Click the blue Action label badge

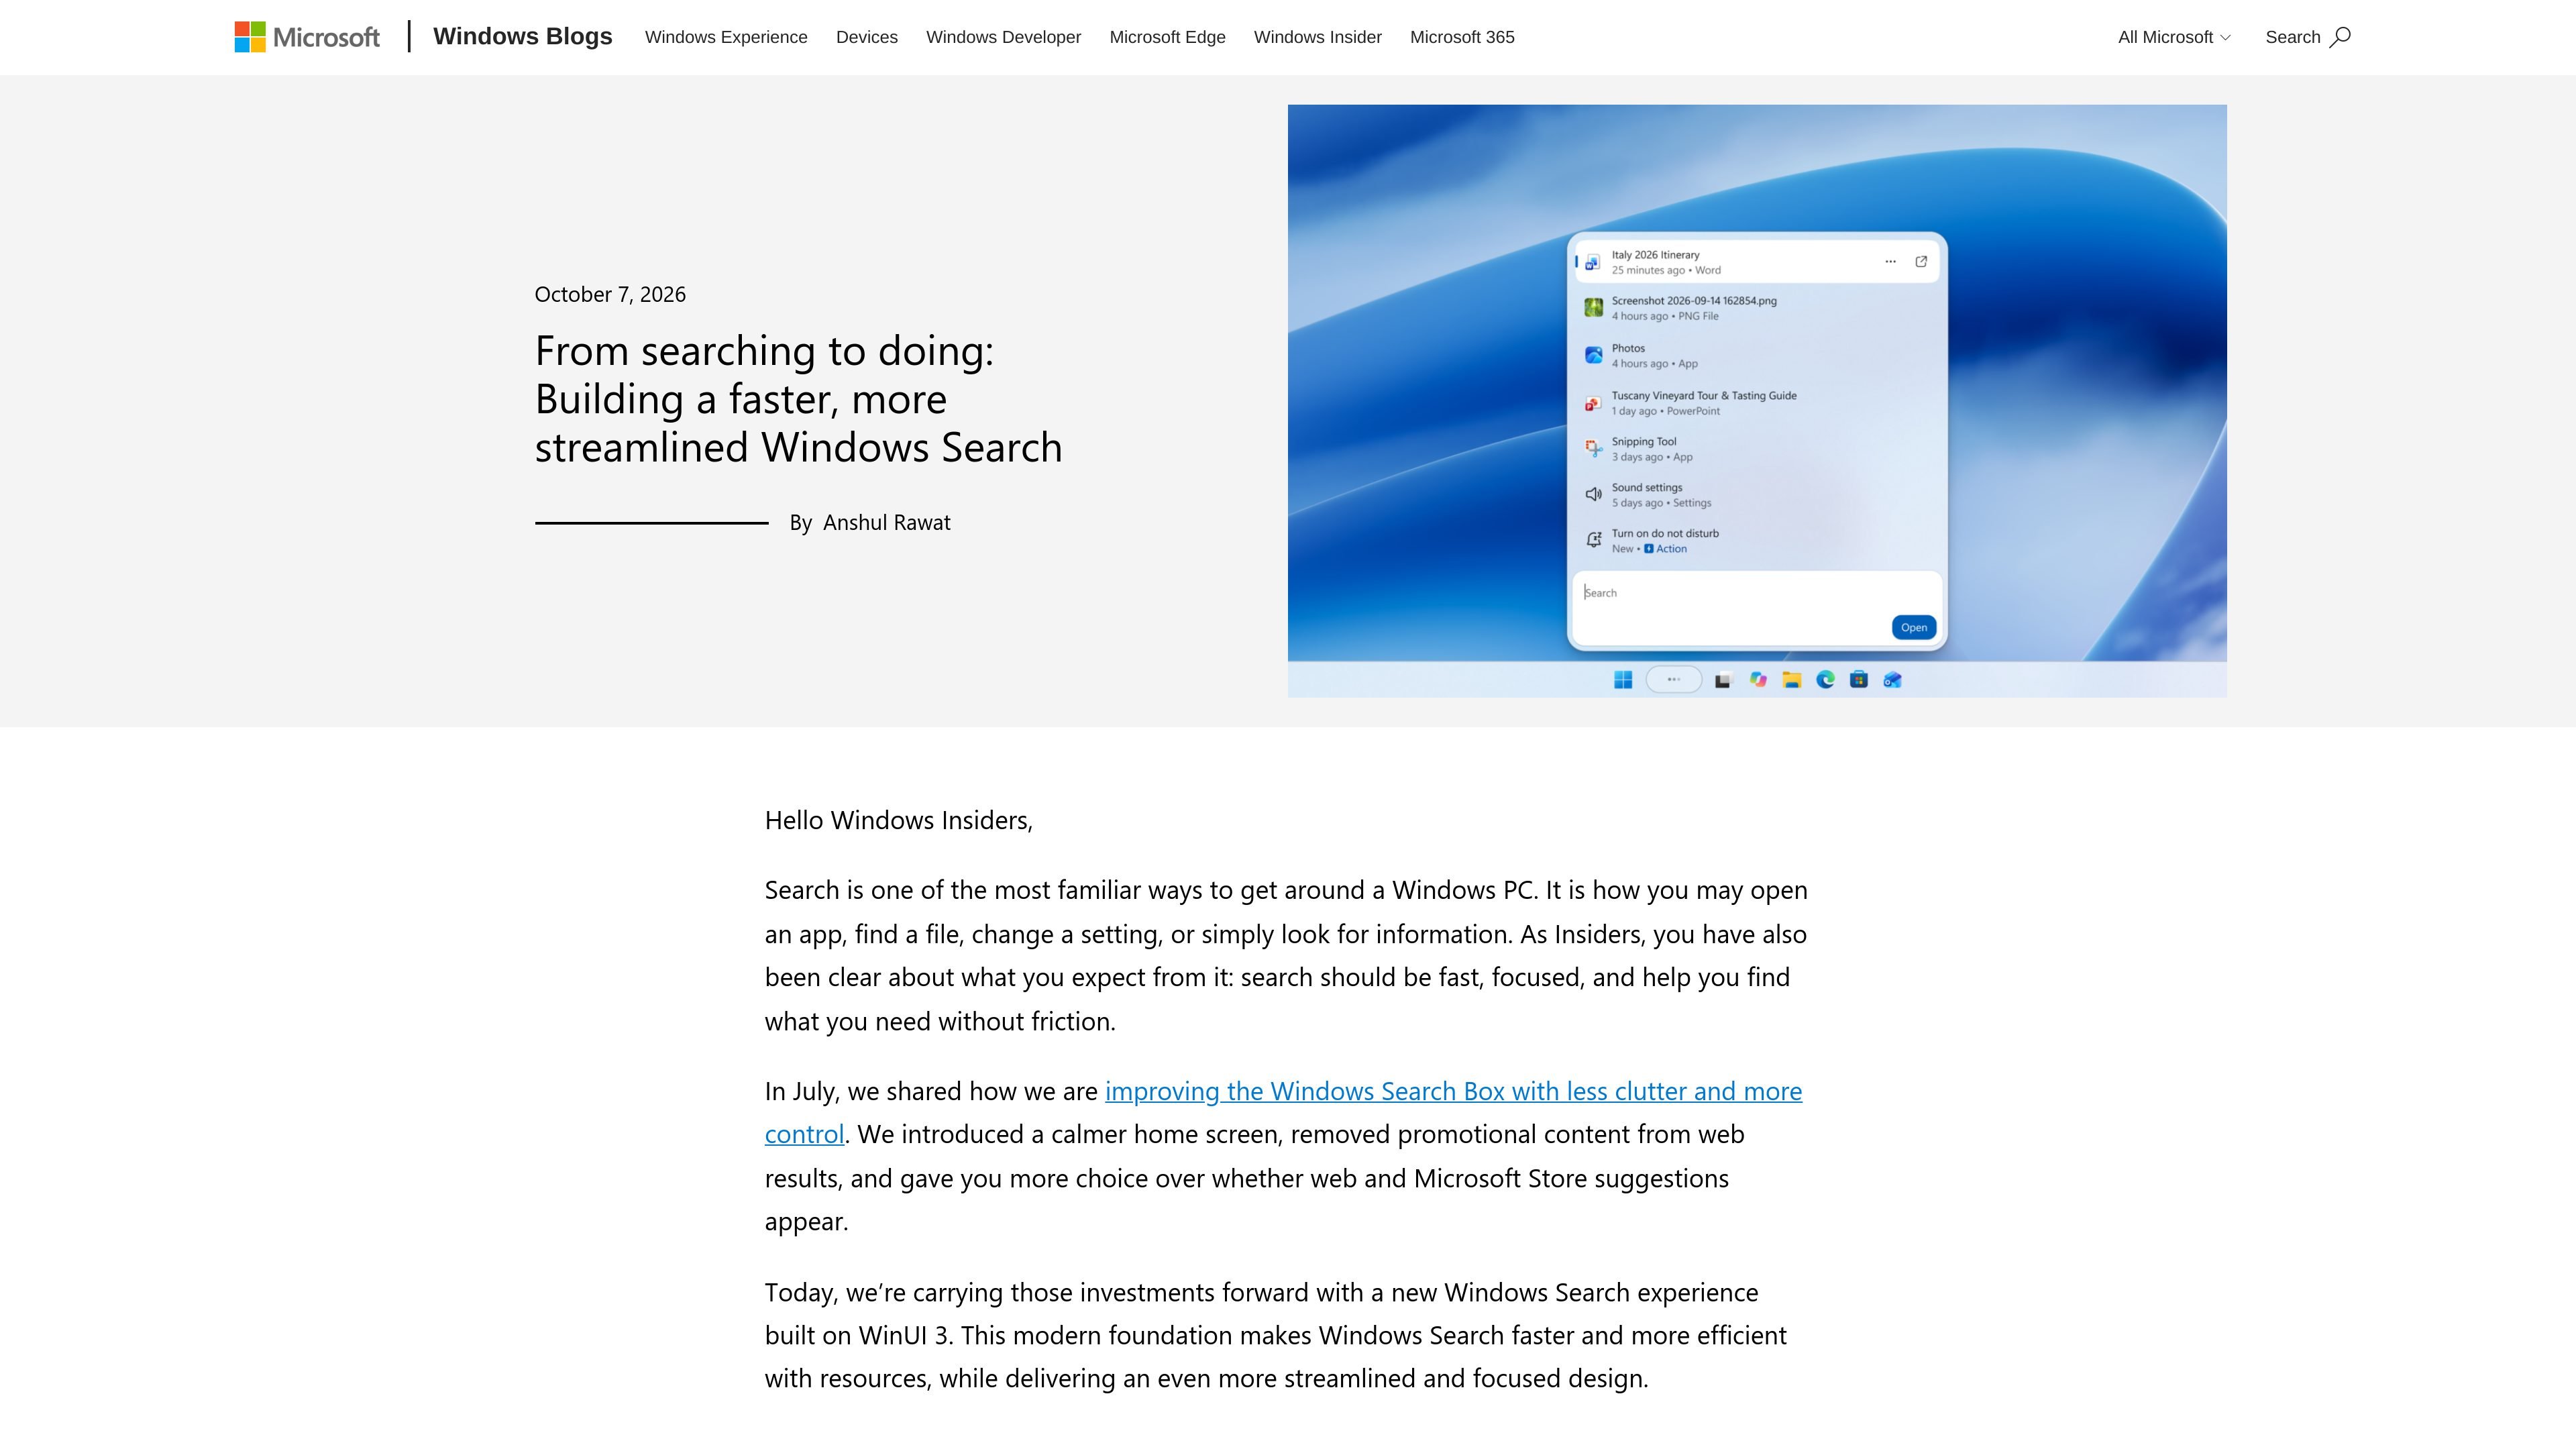point(1665,549)
